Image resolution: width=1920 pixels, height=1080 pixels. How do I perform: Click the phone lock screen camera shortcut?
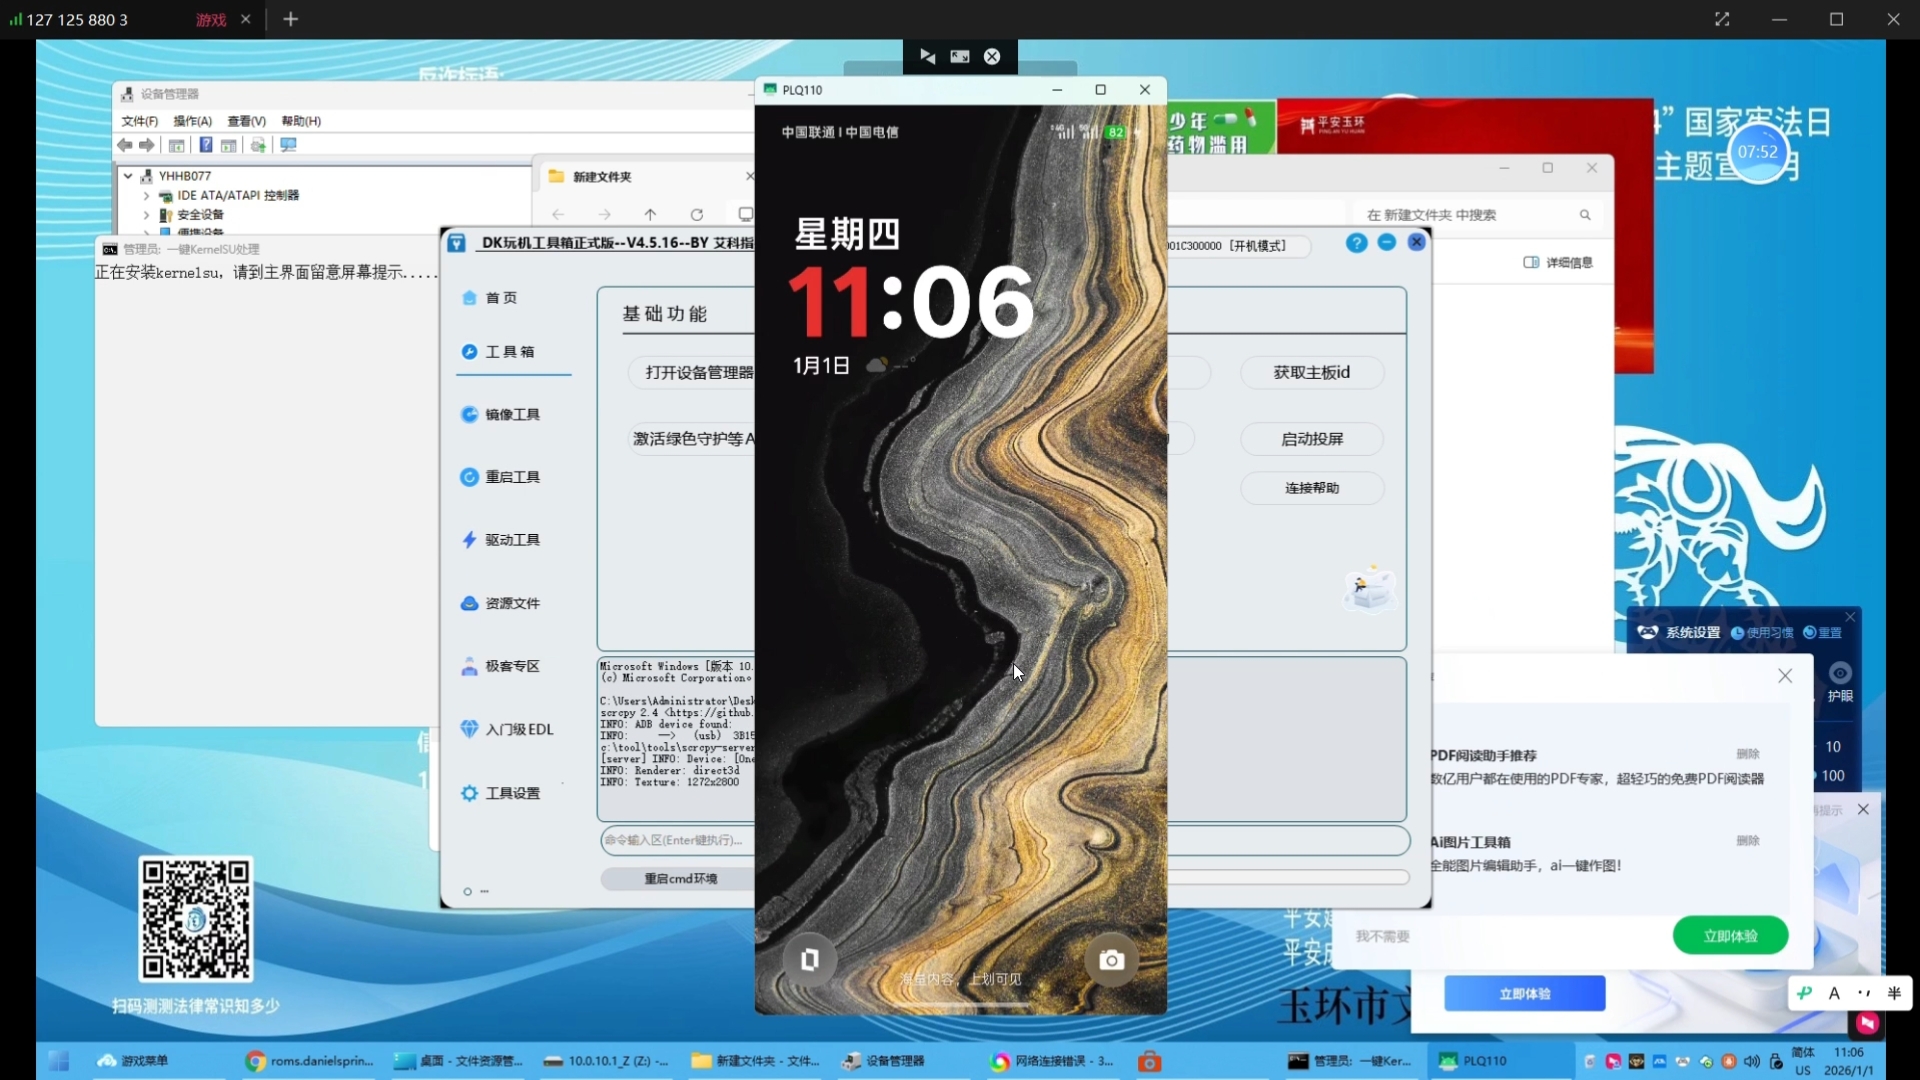[1111, 961]
